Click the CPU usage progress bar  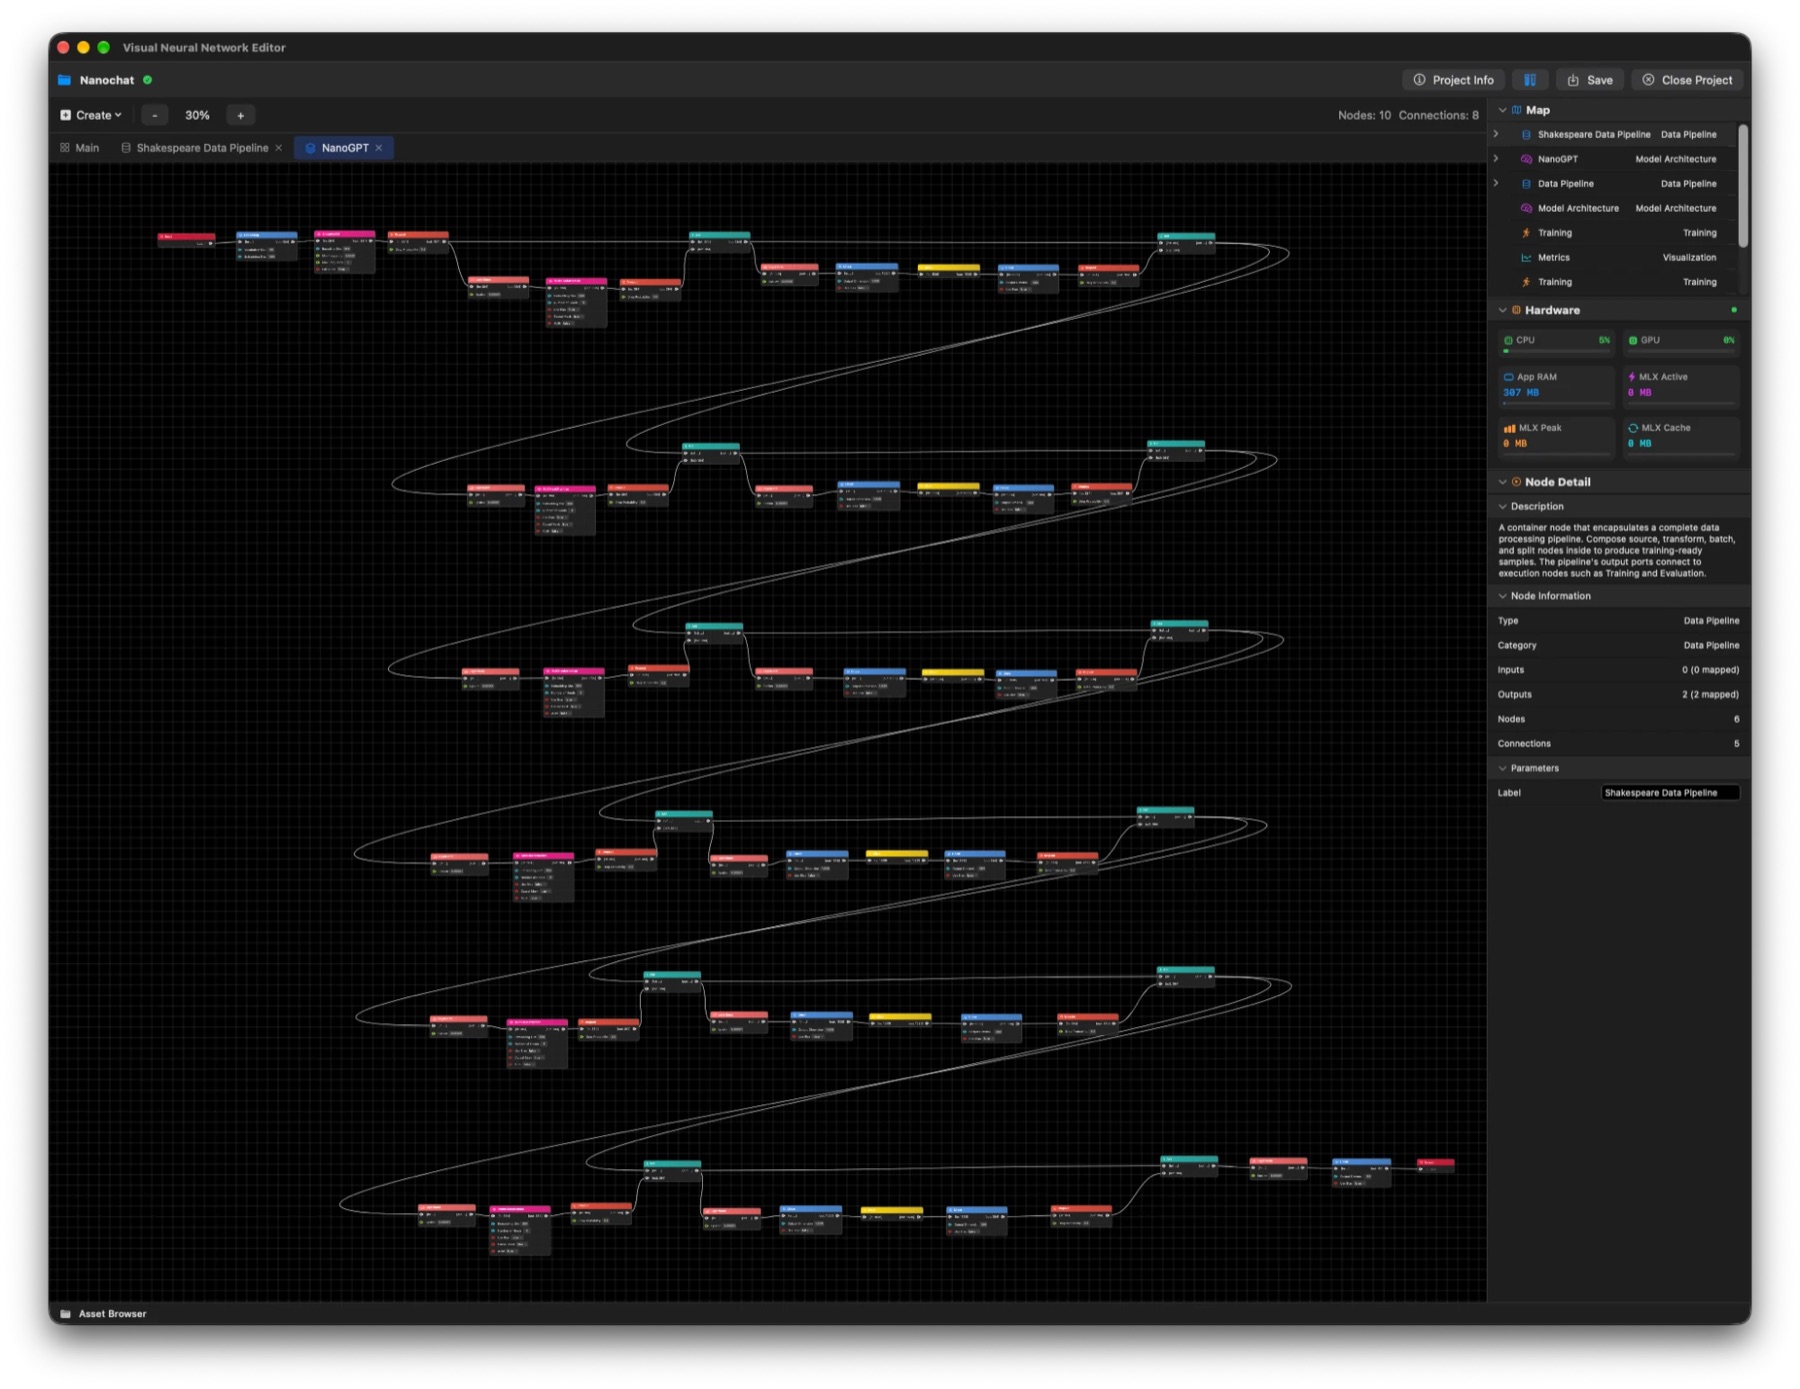click(1556, 351)
